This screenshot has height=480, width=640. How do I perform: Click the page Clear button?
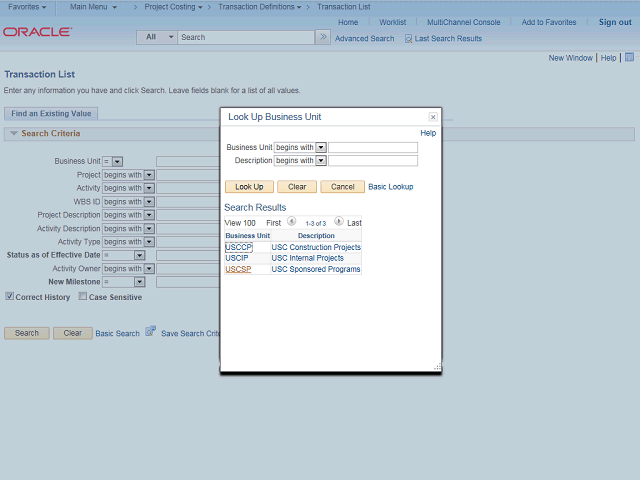[x=73, y=333]
